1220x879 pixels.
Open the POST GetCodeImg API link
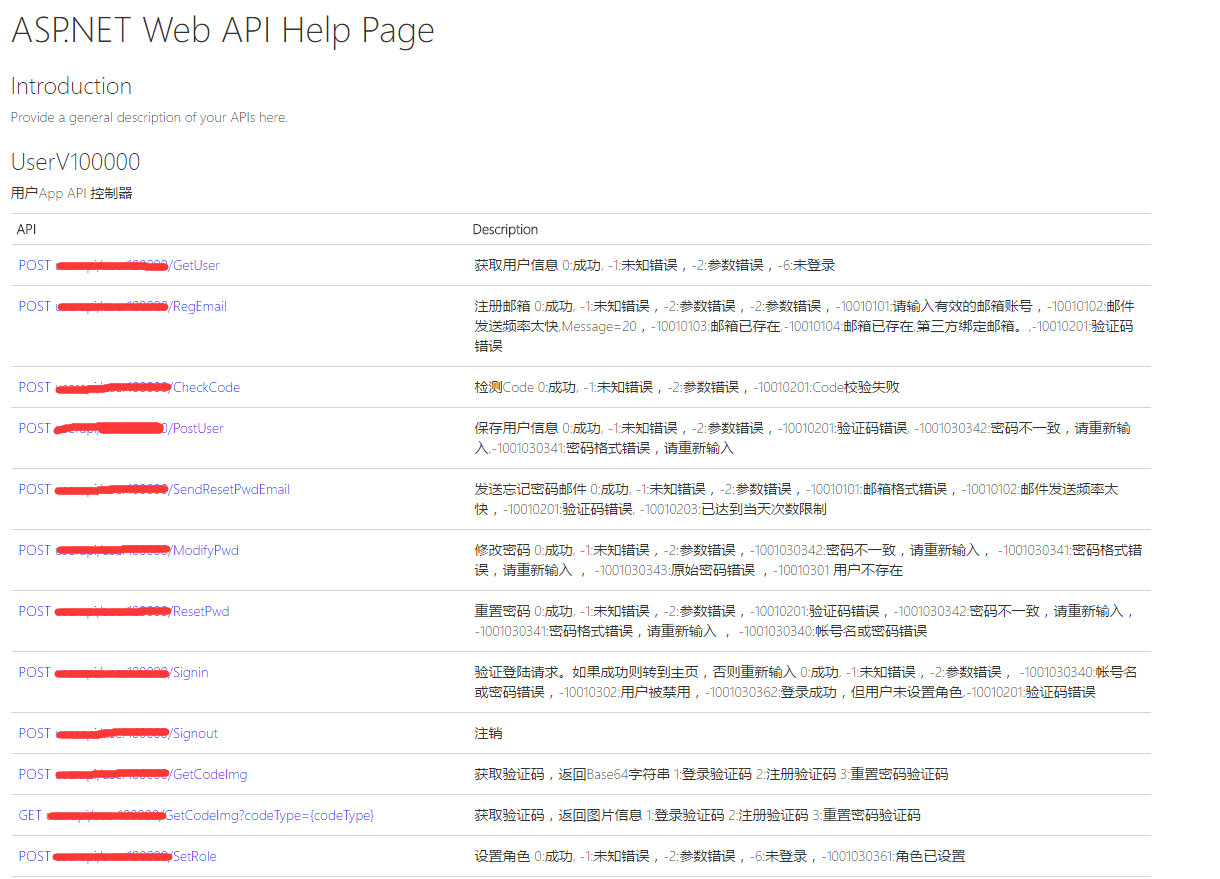(x=209, y=774)
